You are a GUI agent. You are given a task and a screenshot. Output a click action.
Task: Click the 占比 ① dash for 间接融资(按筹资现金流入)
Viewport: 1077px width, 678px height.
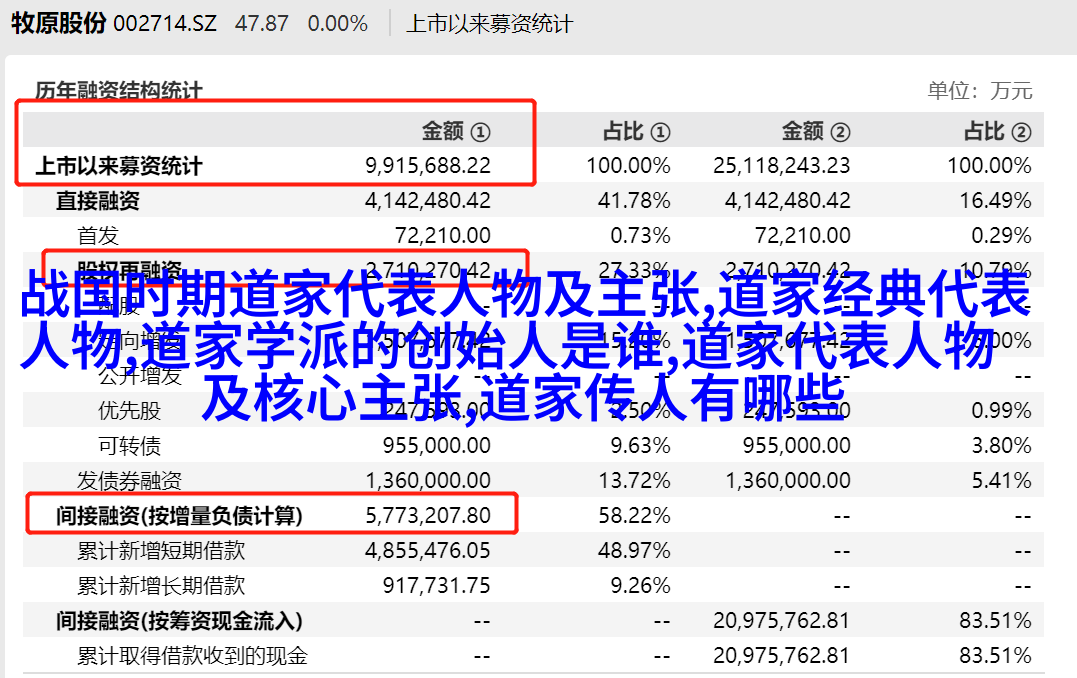point(662,622)
